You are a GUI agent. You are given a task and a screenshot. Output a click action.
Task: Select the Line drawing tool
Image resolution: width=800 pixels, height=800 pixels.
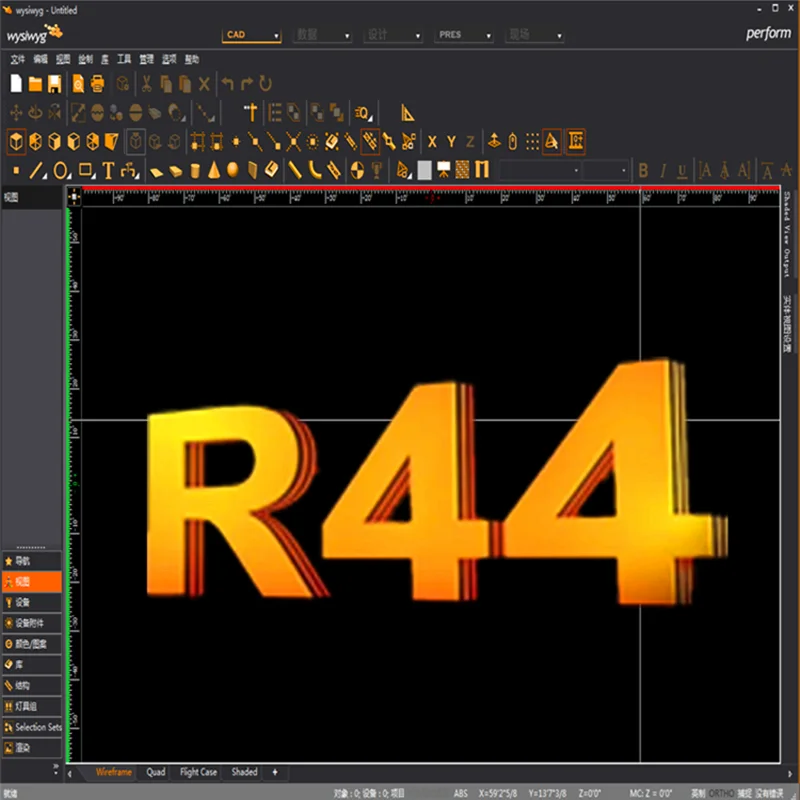[36, 170]
